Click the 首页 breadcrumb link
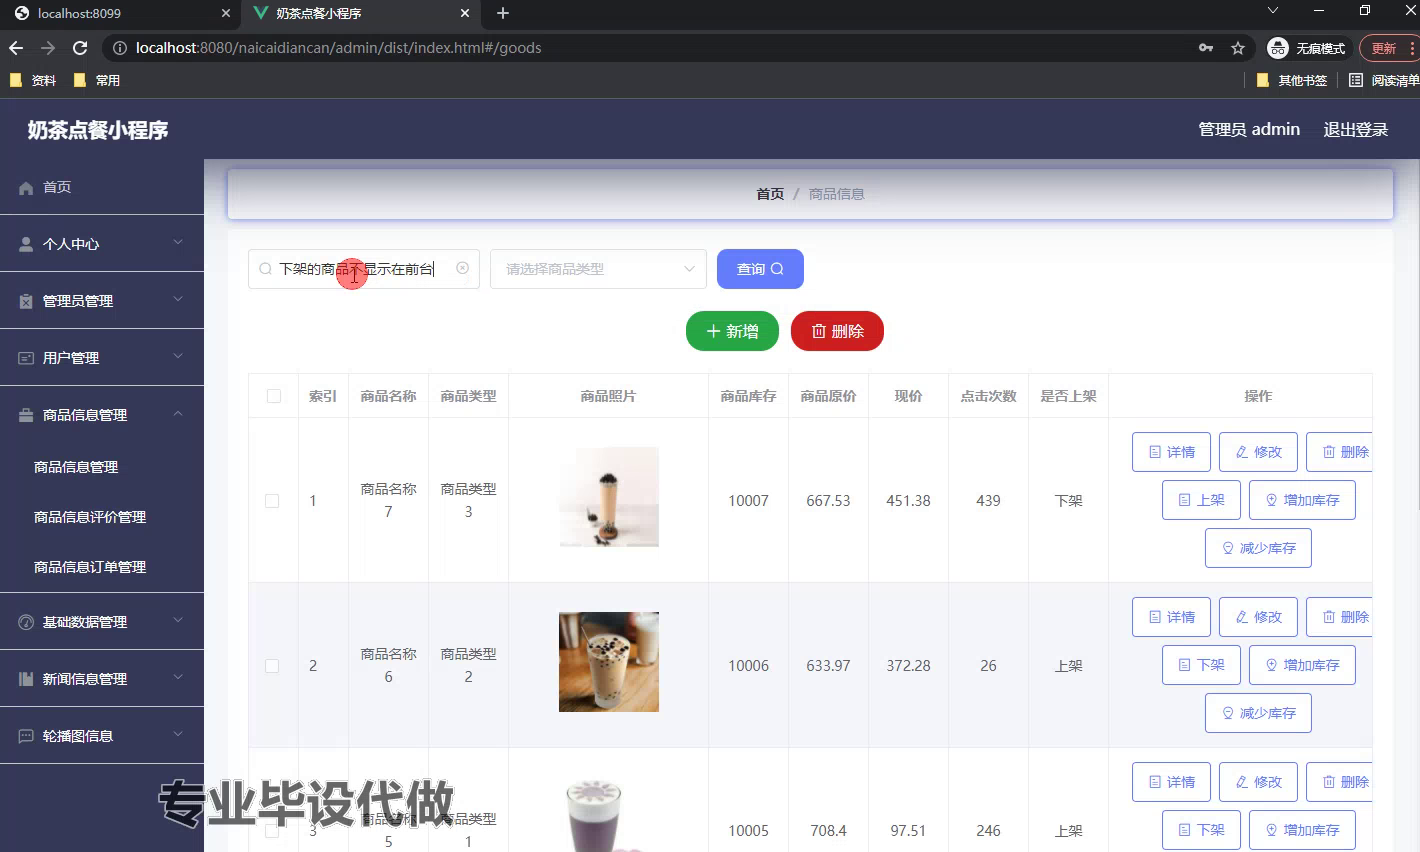Viewport: 1420px width, 852px height. 770,194
